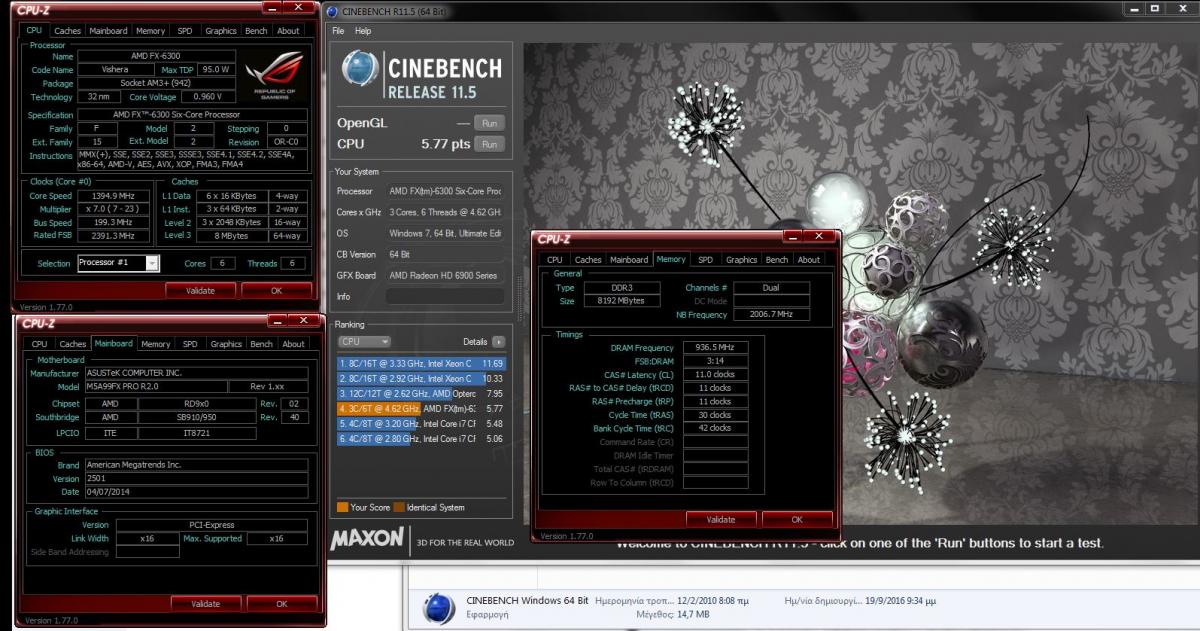Click Validate in the Memory window
The width and height of the screenshot is (1200, 631).
point(721,519)
